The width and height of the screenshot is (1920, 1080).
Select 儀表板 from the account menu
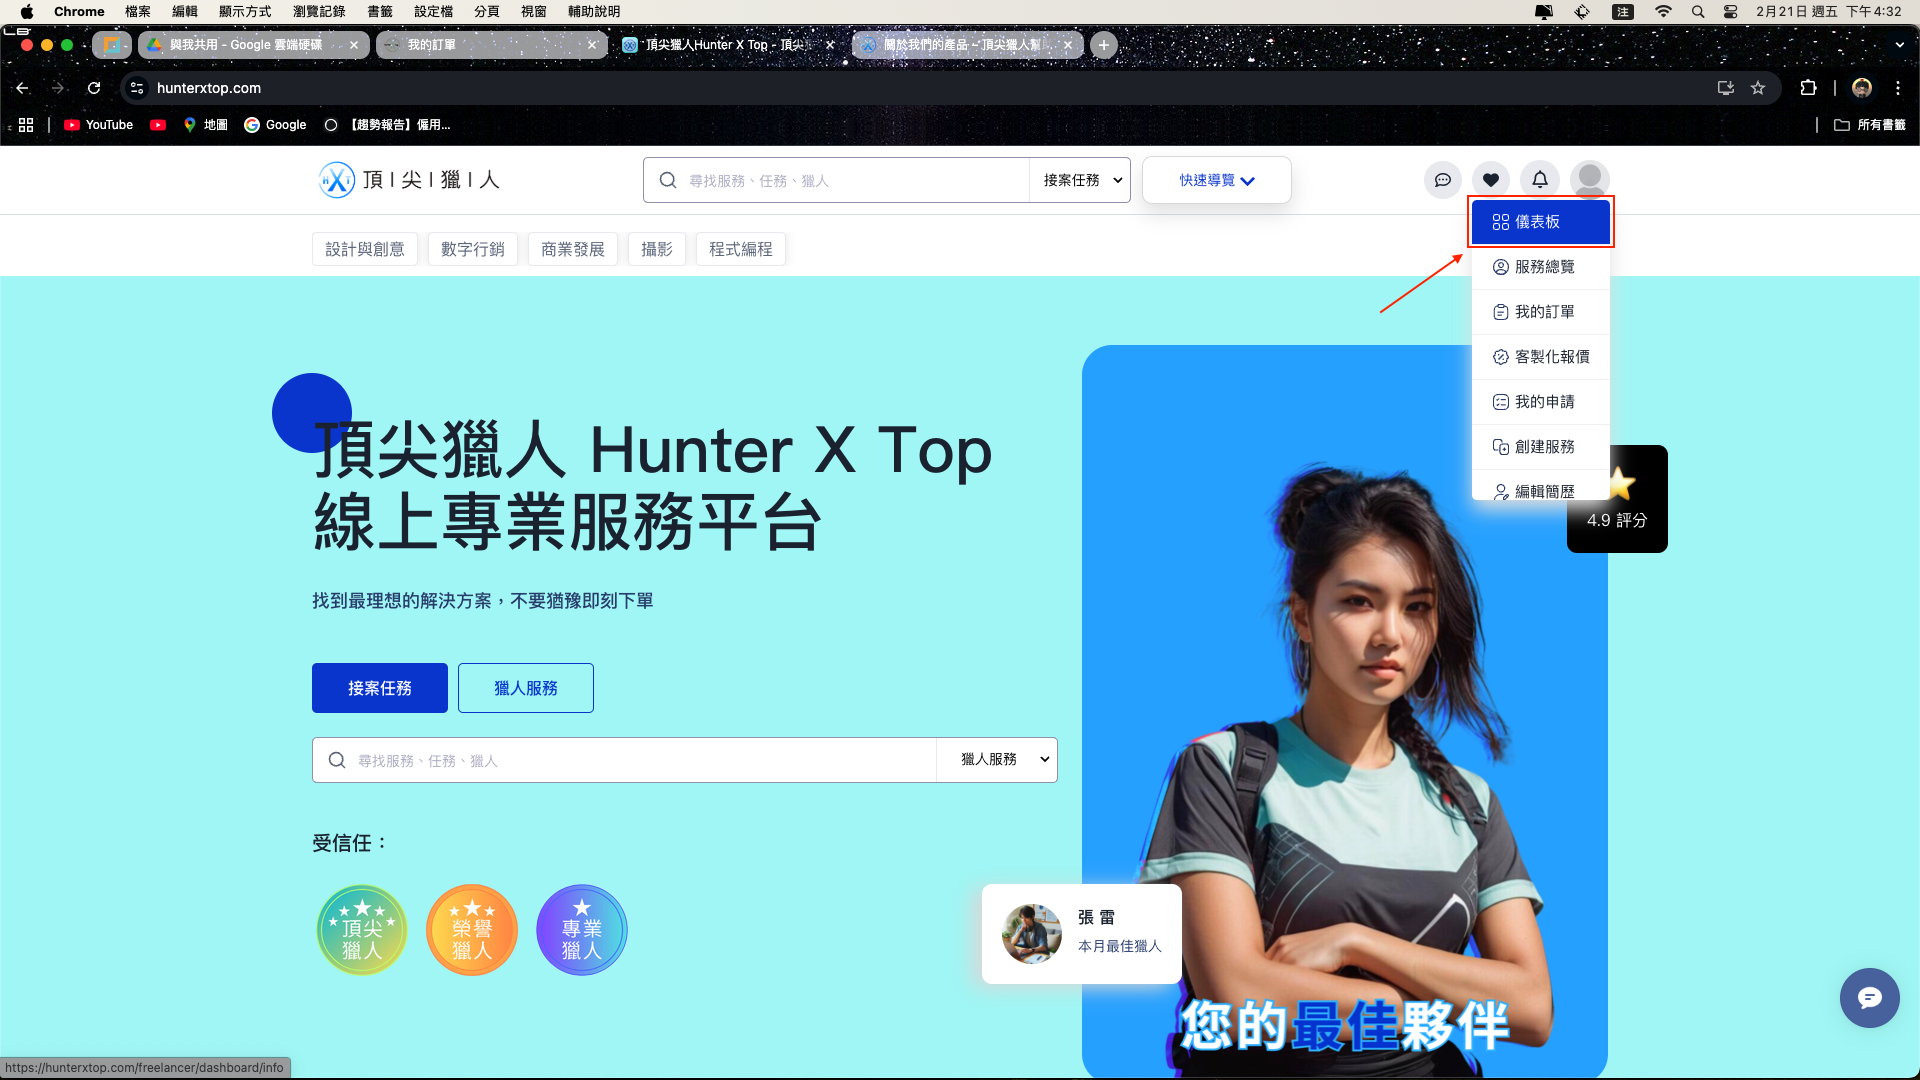(x=1540, y=222)
